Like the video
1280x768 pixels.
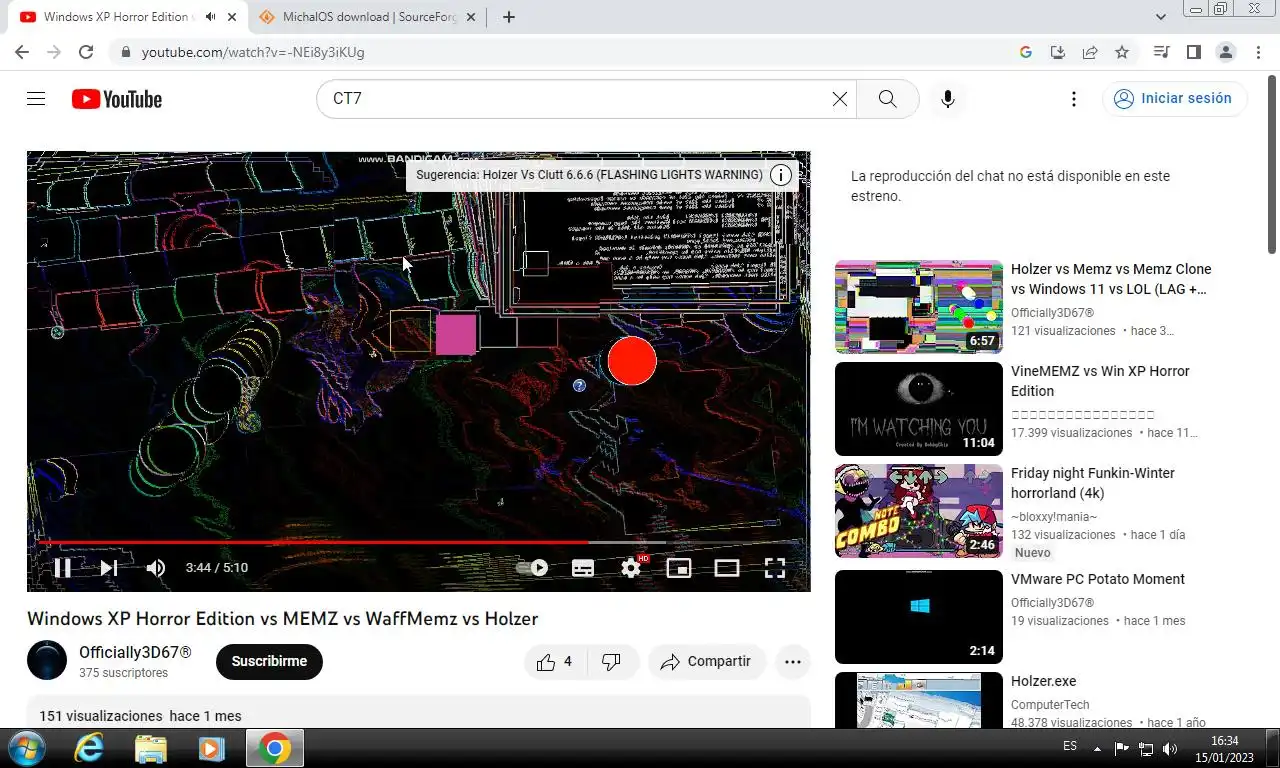click(x=554, y=662)
